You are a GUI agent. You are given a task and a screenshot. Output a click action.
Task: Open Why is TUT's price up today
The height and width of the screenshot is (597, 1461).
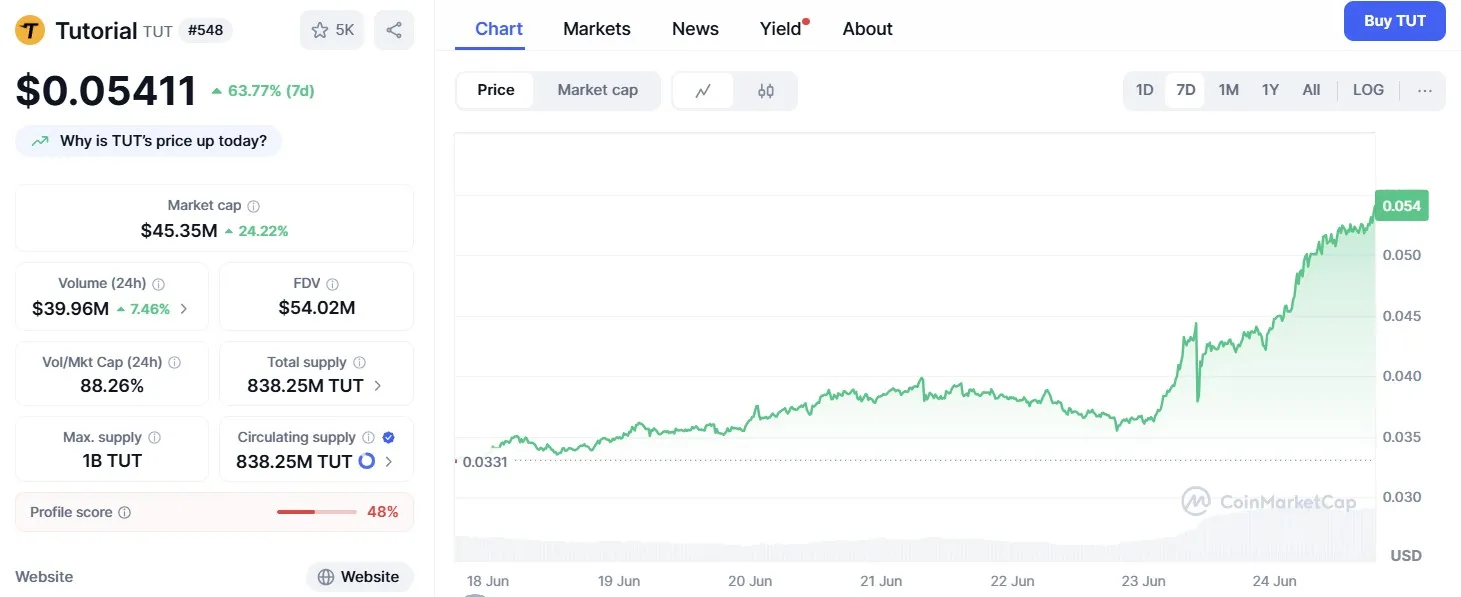(x=148, y=141)
